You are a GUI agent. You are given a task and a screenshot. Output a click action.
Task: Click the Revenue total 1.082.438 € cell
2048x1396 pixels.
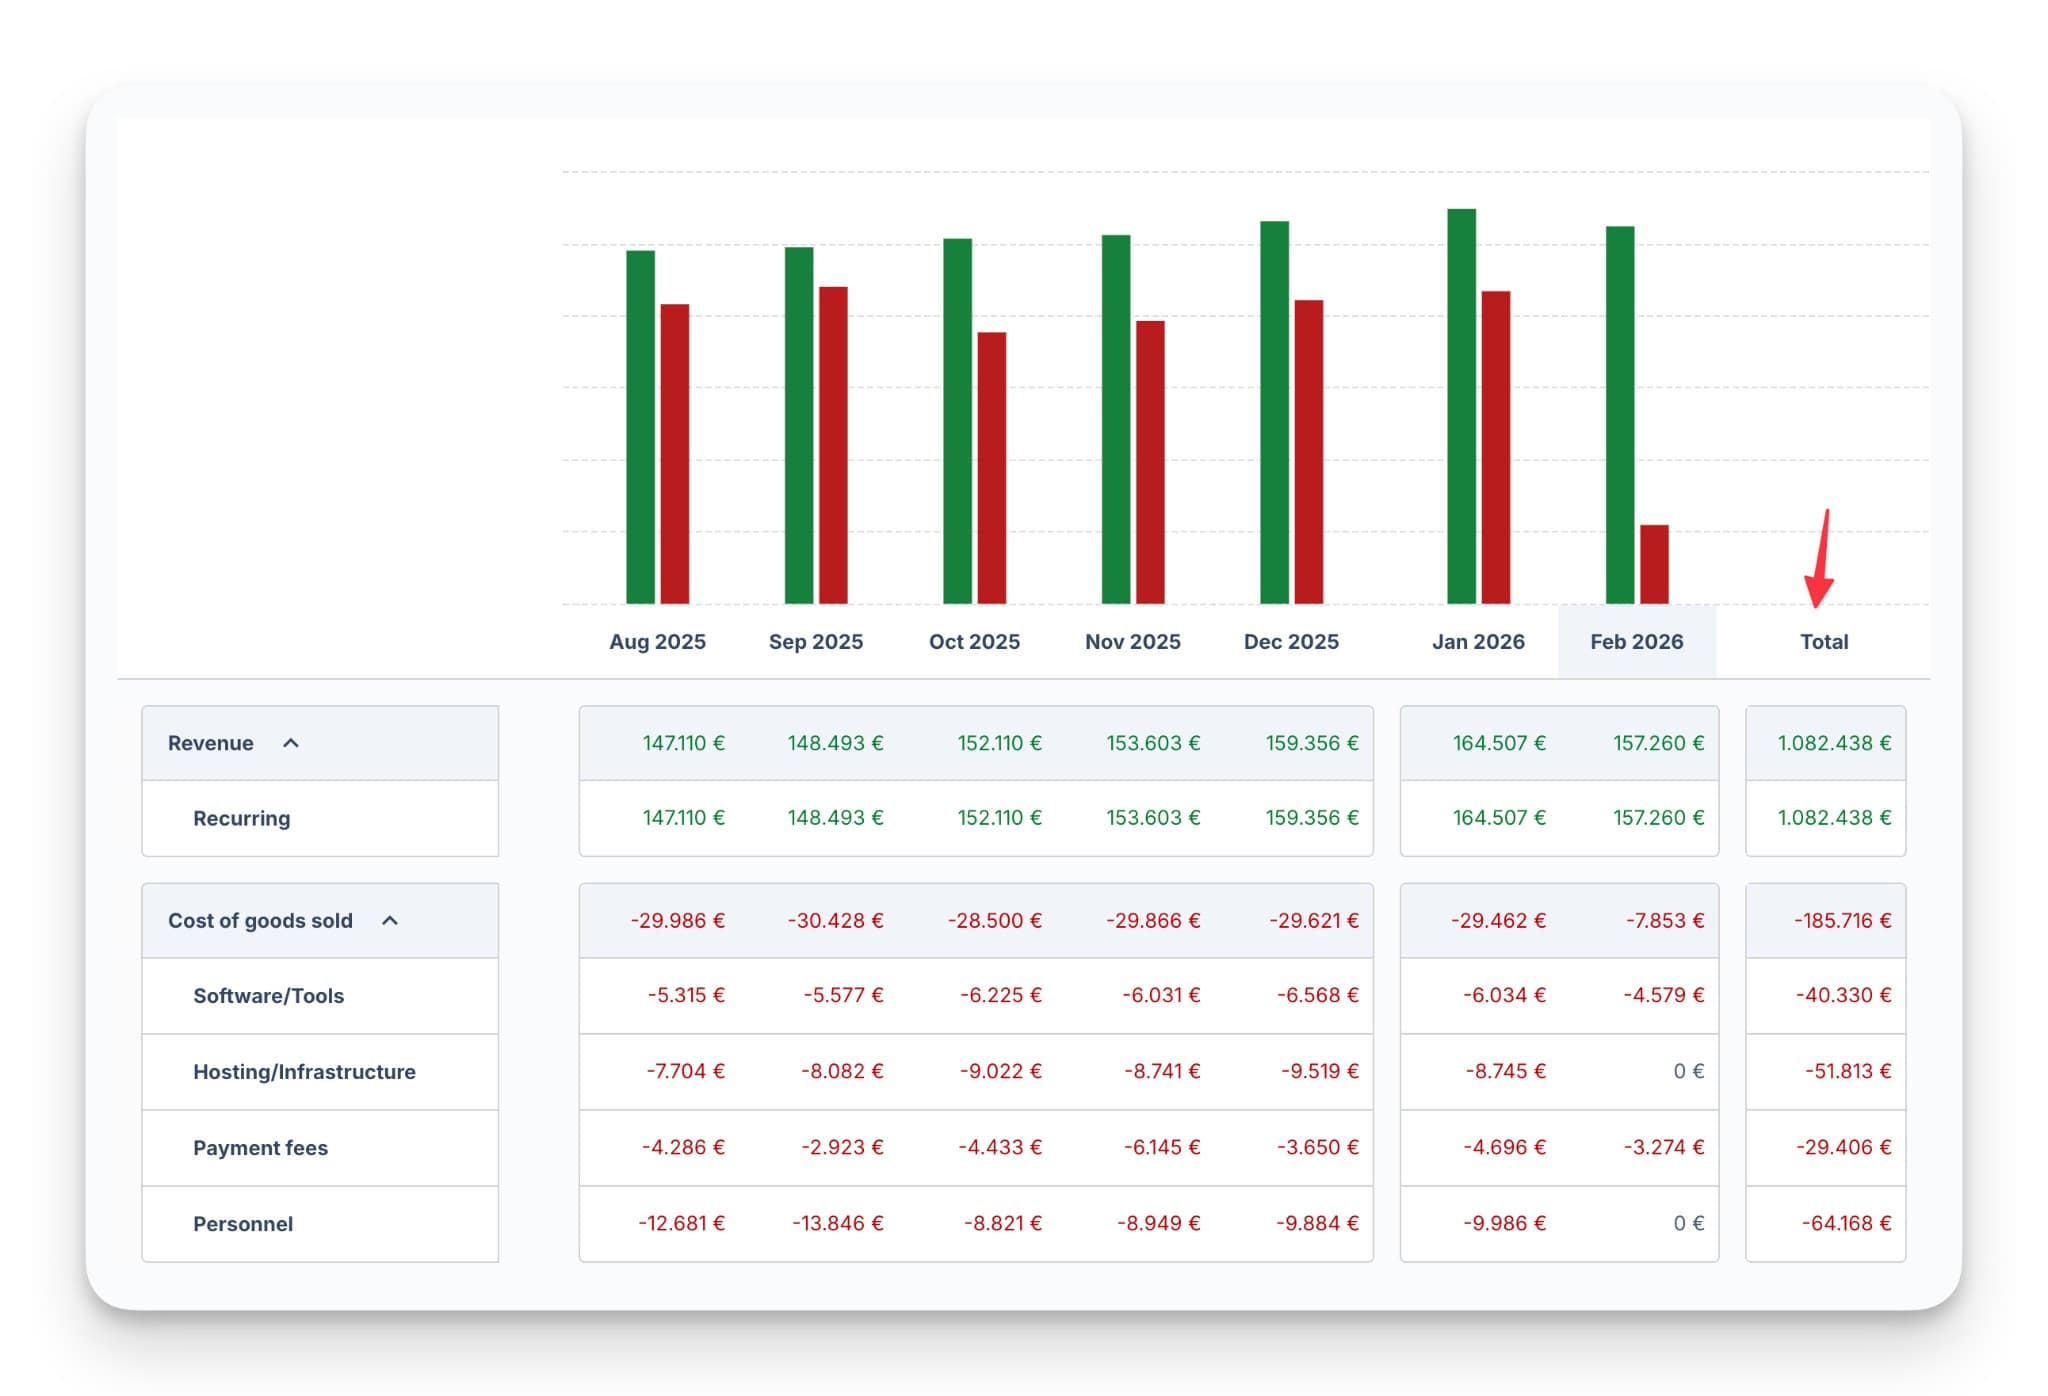click(1833, 743)
